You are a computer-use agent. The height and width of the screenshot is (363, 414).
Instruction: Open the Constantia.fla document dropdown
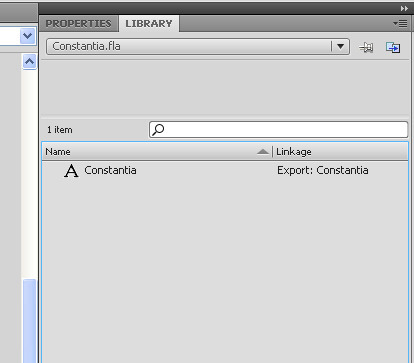coord(198,46)
